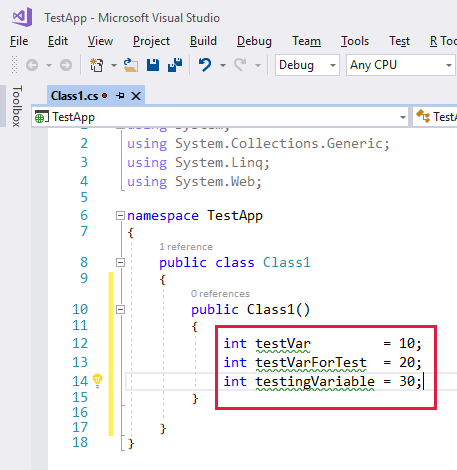Expand the Redo history dropdown
The width and height of the screenshot is (457, 470).
[x=258, y=65]
